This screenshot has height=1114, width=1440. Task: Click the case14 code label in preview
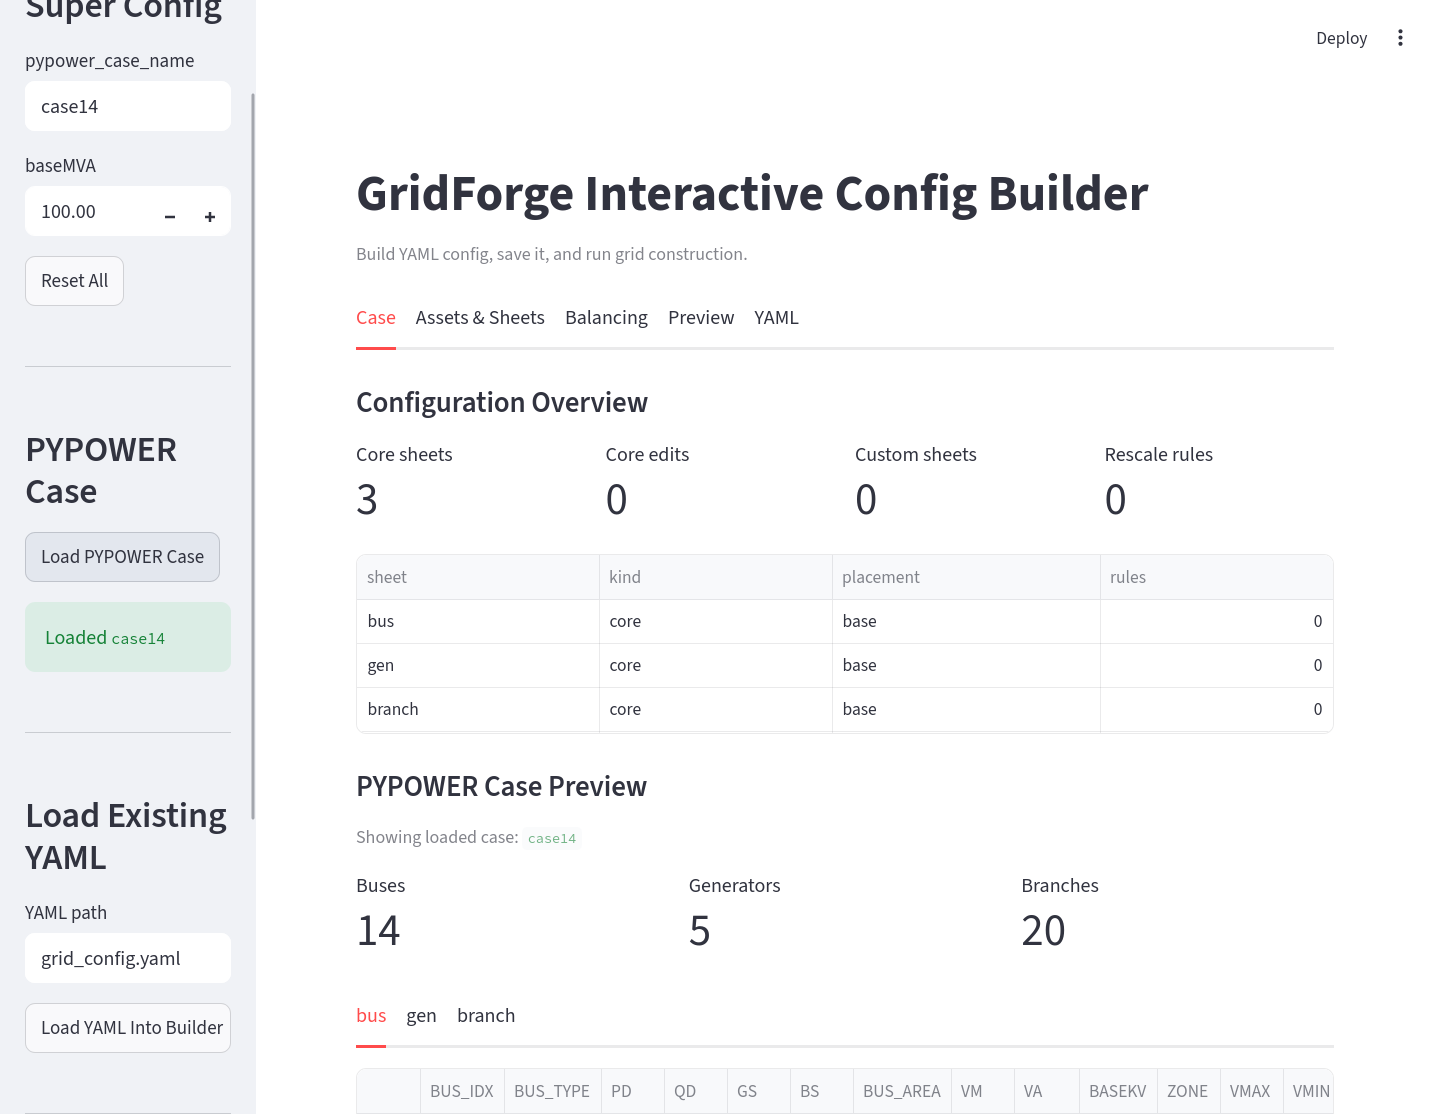click(552, 839)
